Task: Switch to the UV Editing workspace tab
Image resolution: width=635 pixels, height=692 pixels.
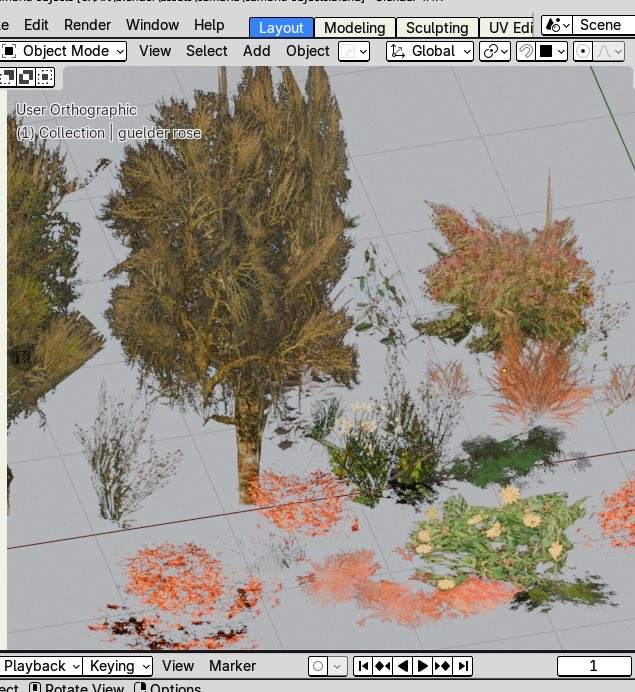Action: pyautogui.click(x=506, y=28)
